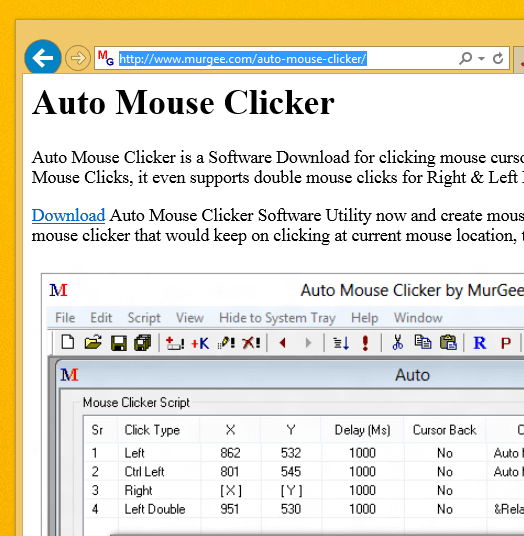
Task: Open the File menu
Action: coord(65,318)
